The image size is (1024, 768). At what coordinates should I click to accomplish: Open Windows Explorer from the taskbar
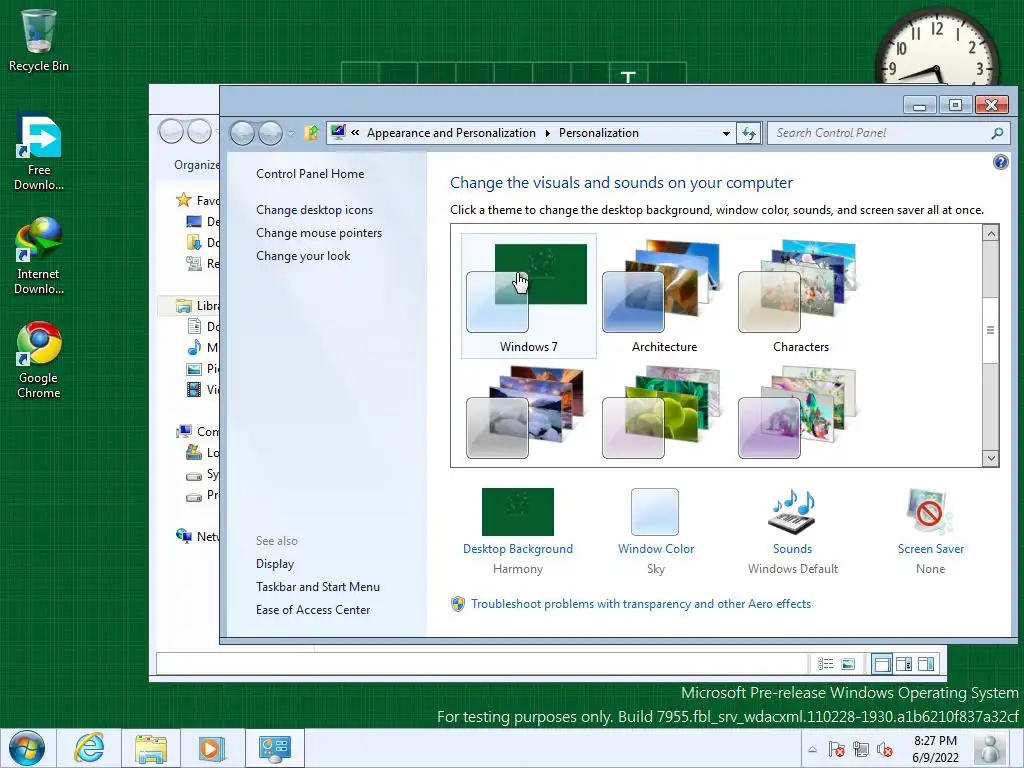point(151,748)
